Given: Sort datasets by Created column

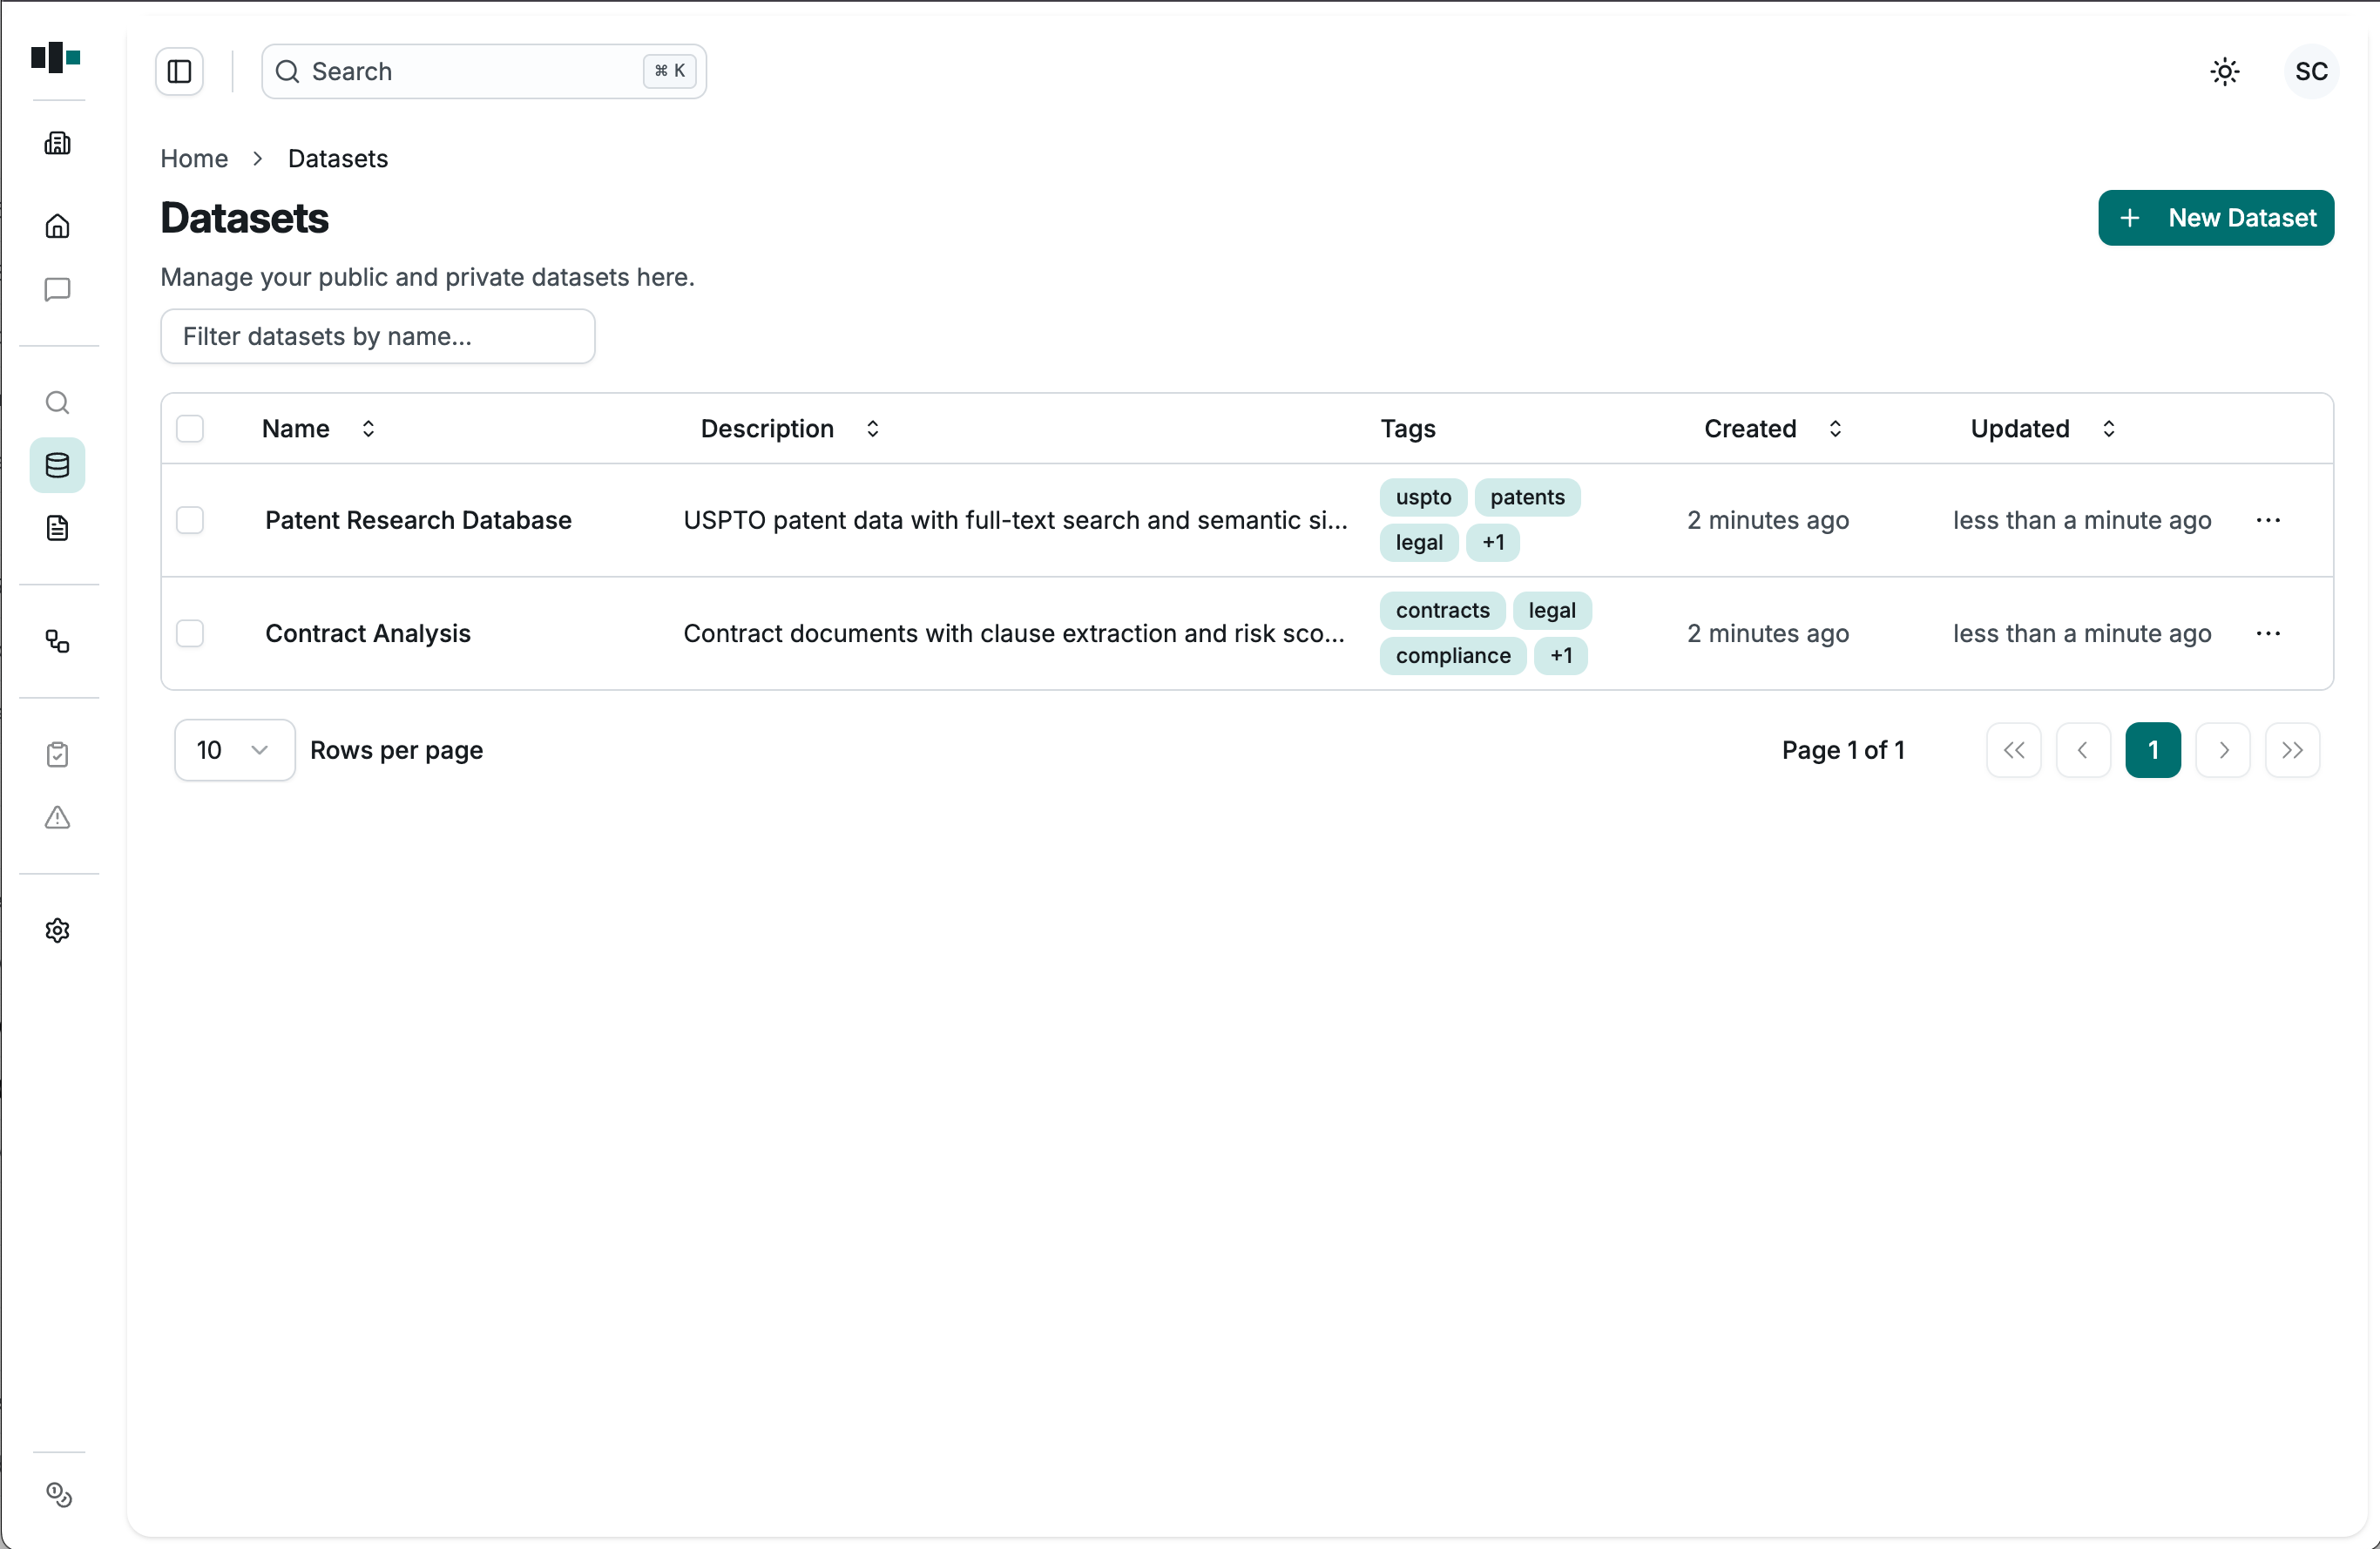Looking at the screenshot, I should (x=1836, y=428).
